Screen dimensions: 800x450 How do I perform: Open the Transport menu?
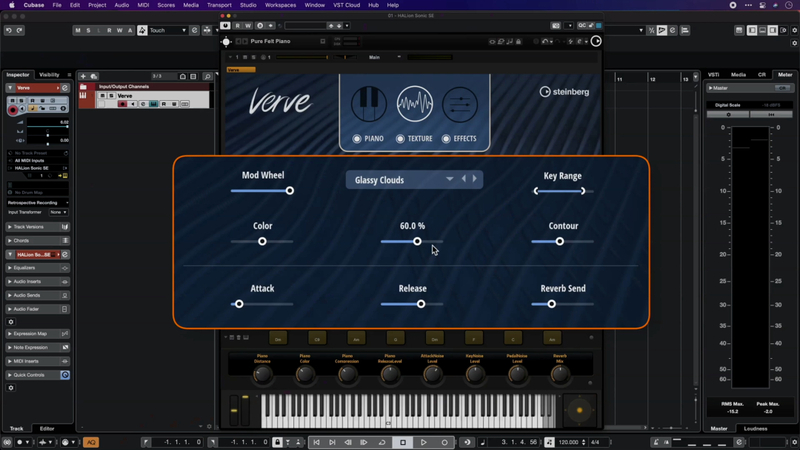pyautogui.click(x=219, y=5)
